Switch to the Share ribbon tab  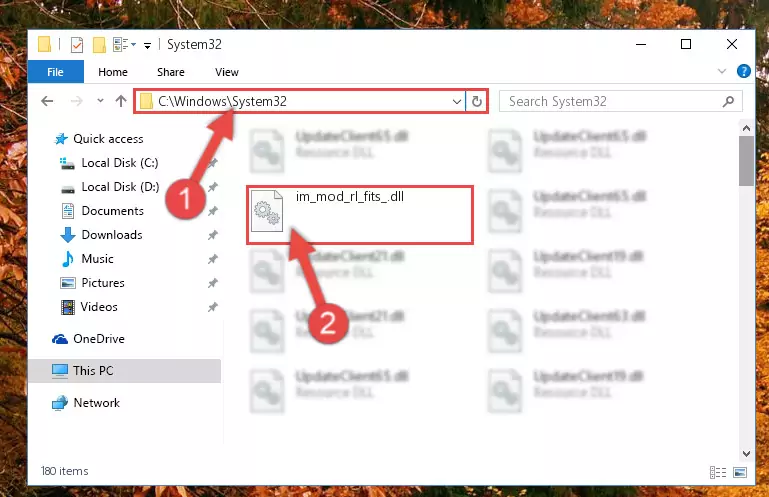(171, 72)
